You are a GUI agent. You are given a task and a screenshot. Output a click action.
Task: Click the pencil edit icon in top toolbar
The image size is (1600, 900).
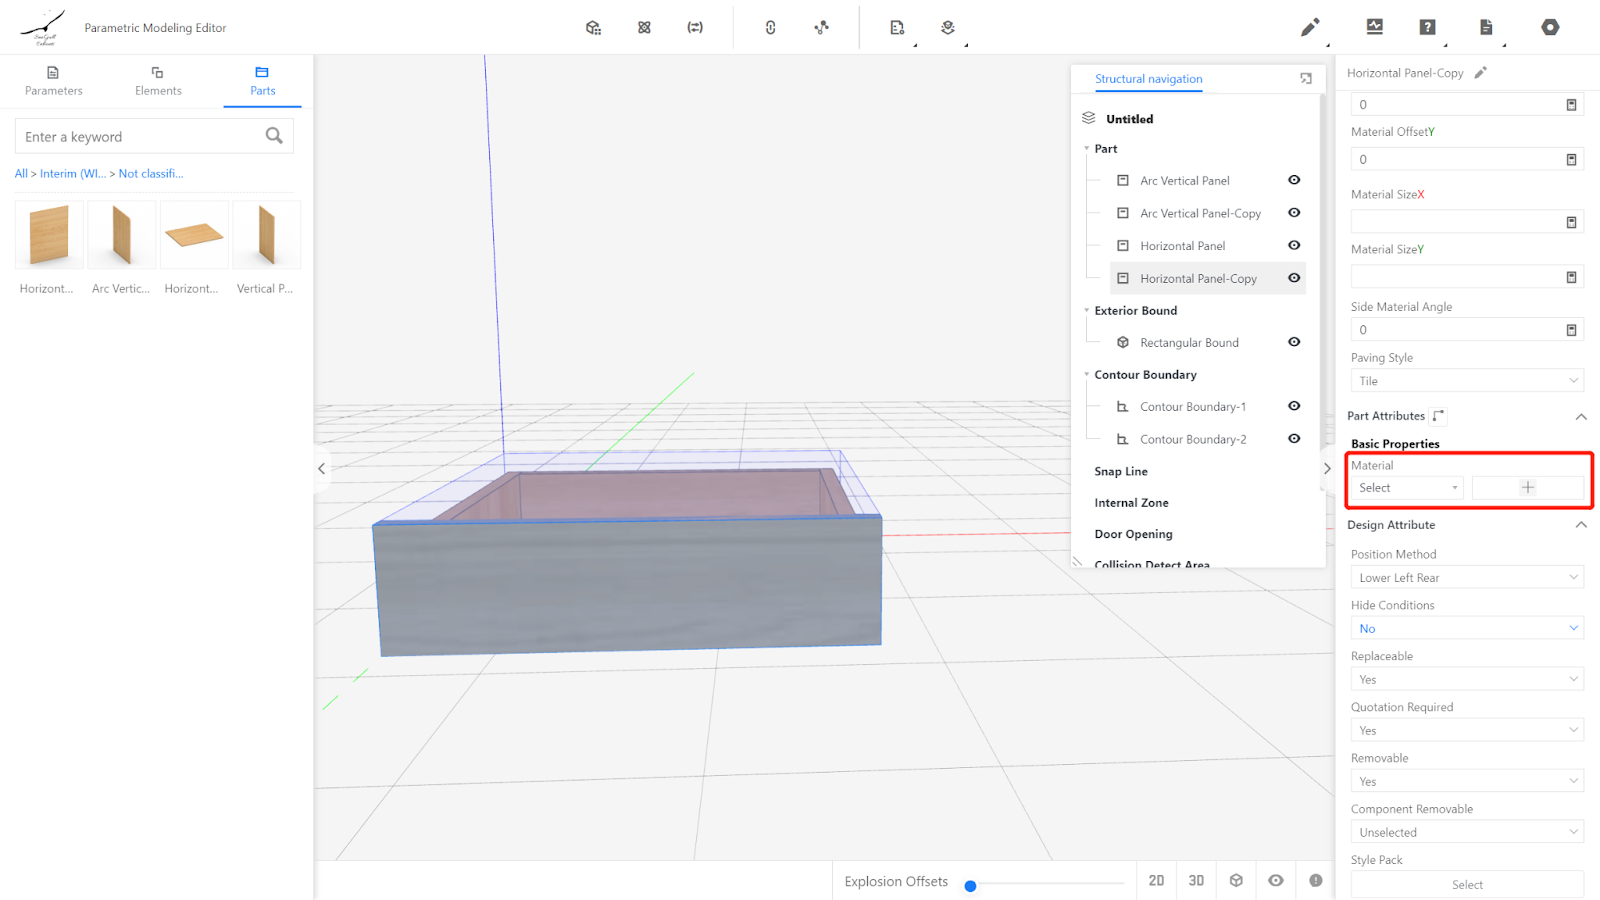(x=1309, y=28)
